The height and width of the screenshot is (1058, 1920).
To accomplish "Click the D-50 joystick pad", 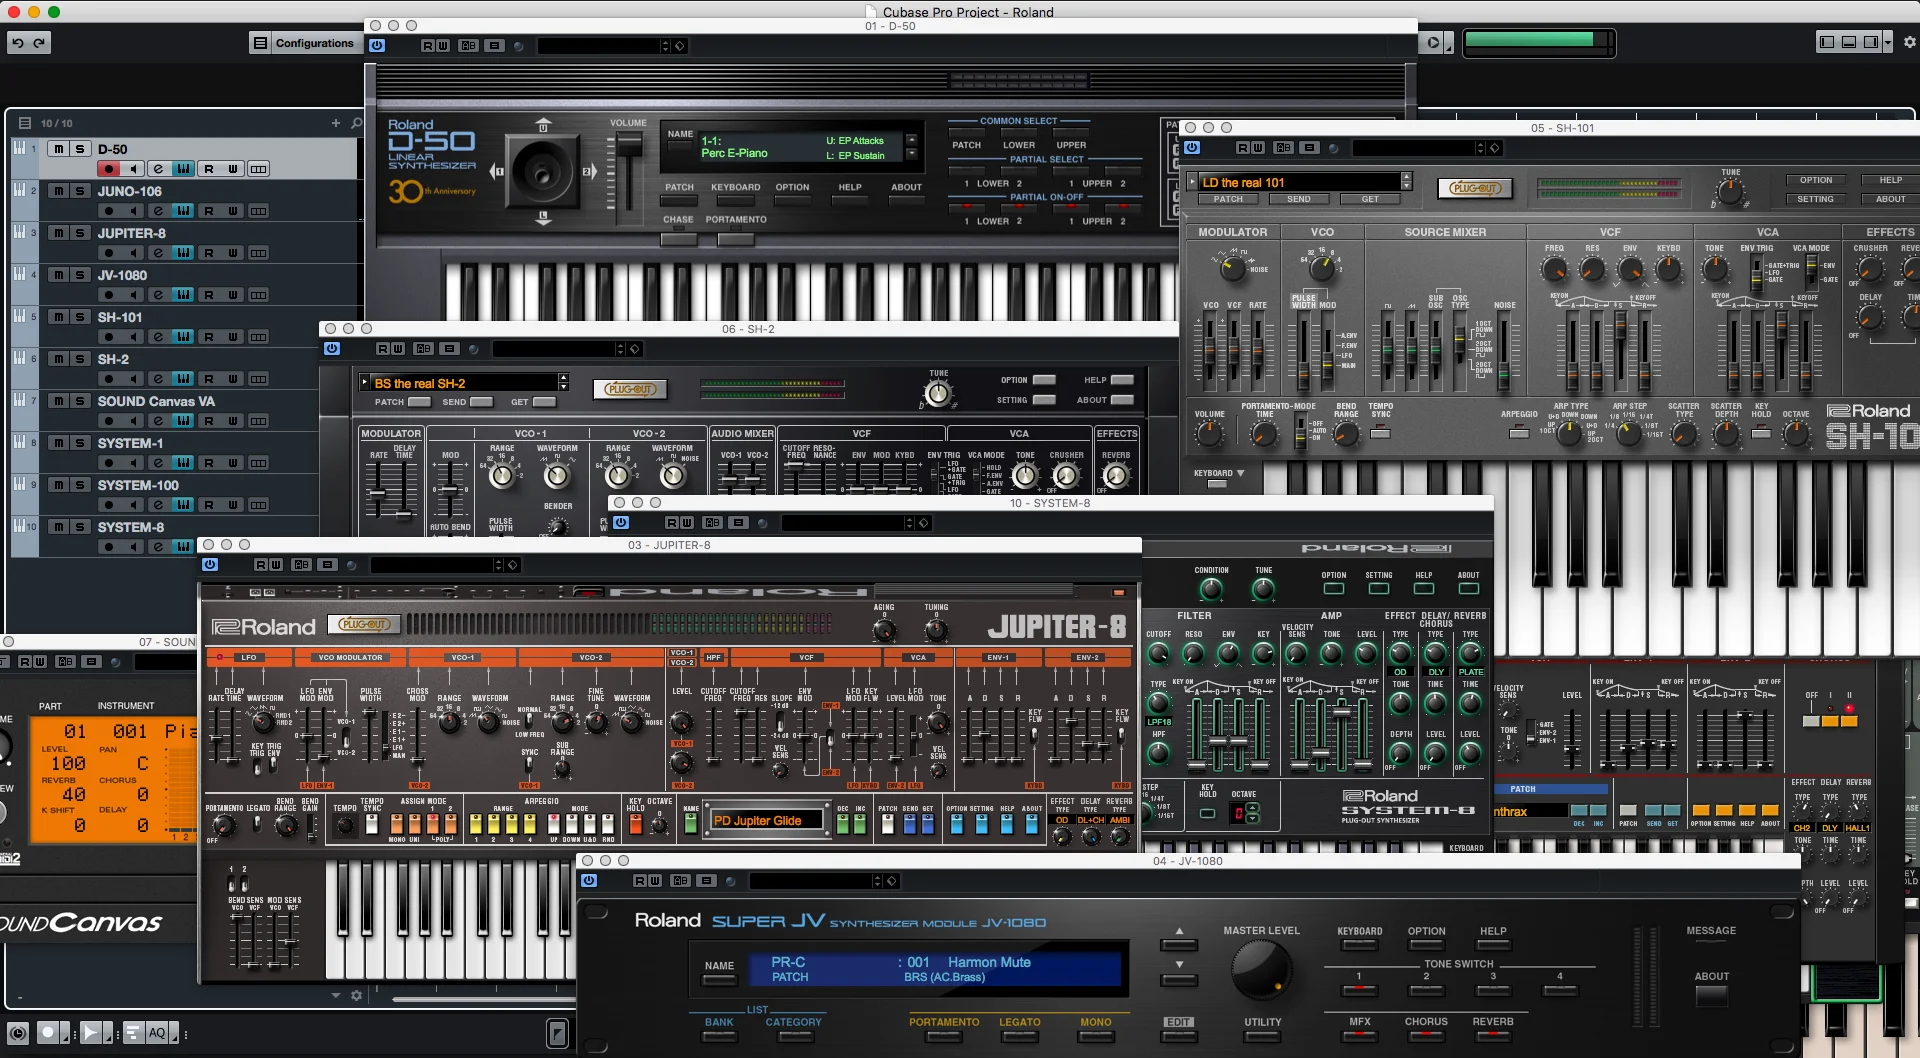I will [543, 171].
